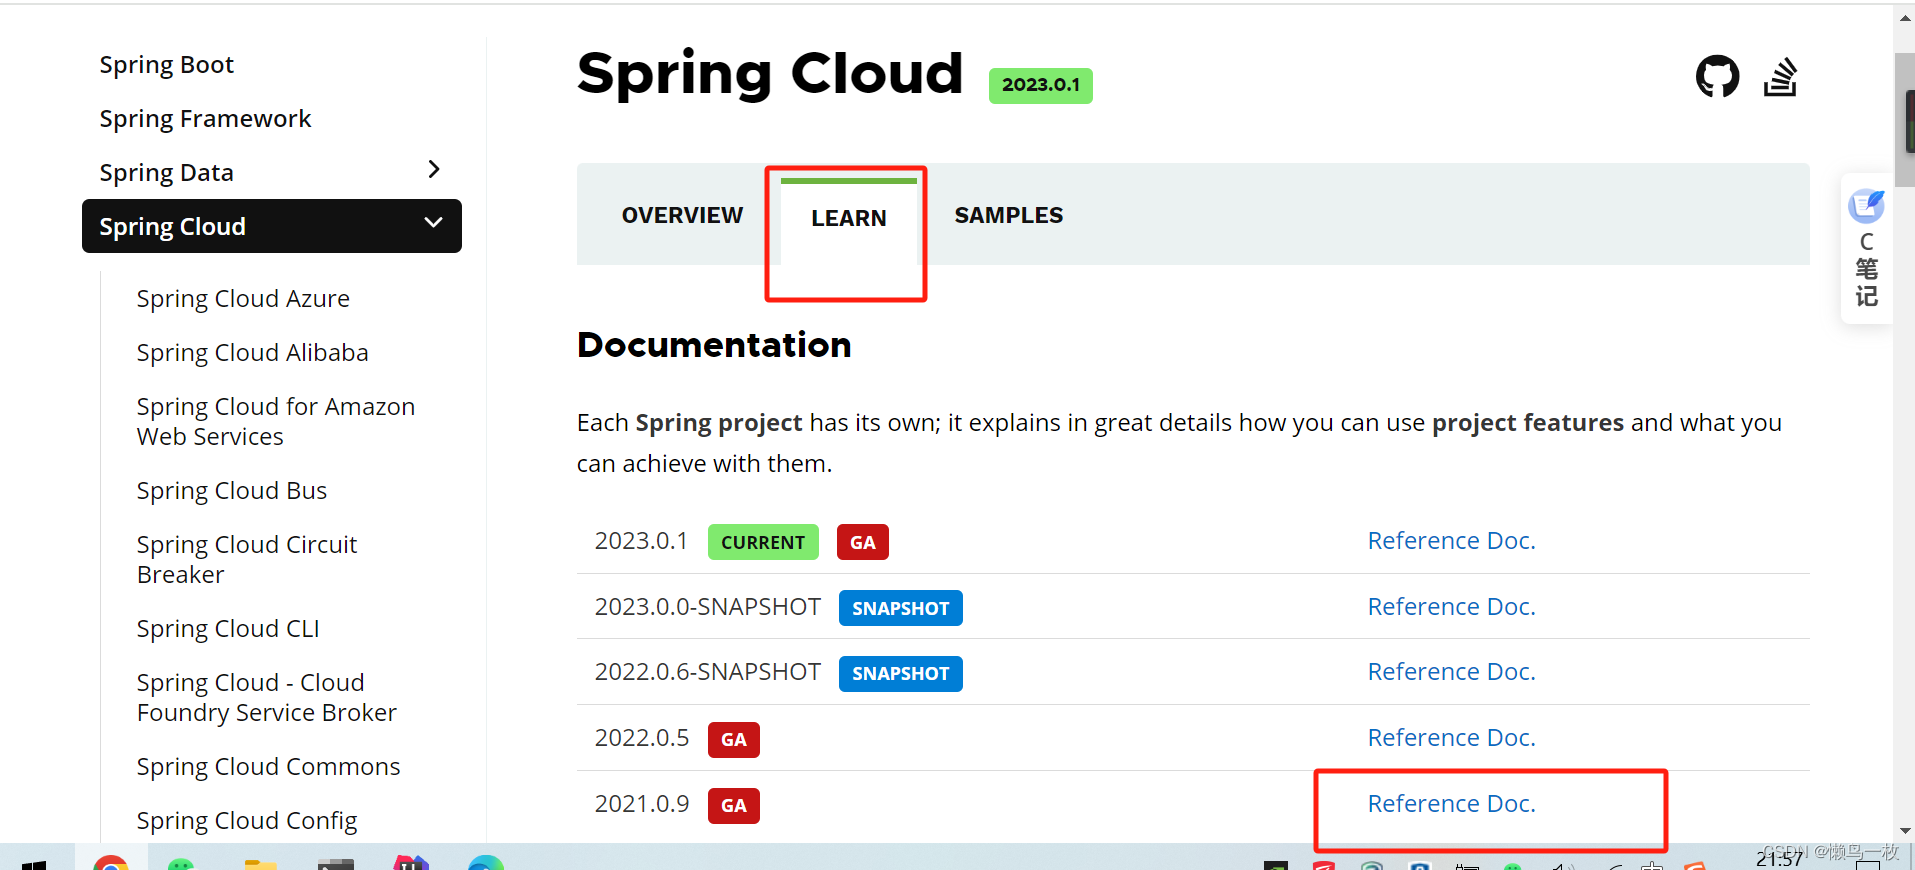Open the Stack Overflow icon in header

tap(1780, 77)
